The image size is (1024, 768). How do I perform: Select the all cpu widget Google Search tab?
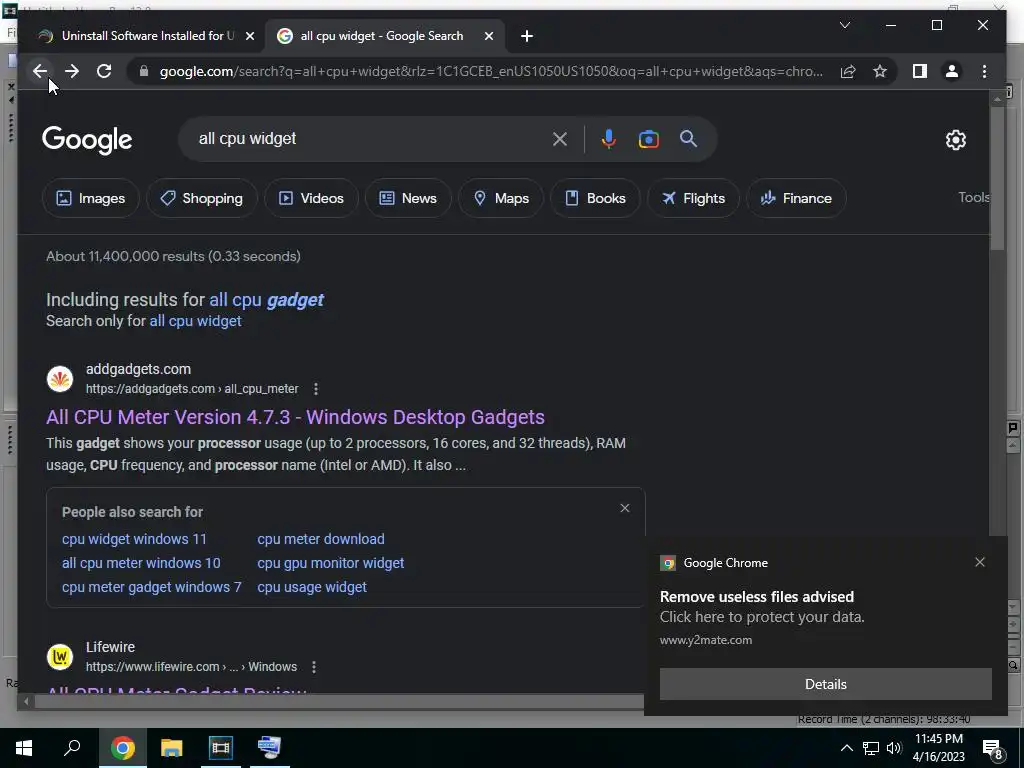[x=384, y=36]
